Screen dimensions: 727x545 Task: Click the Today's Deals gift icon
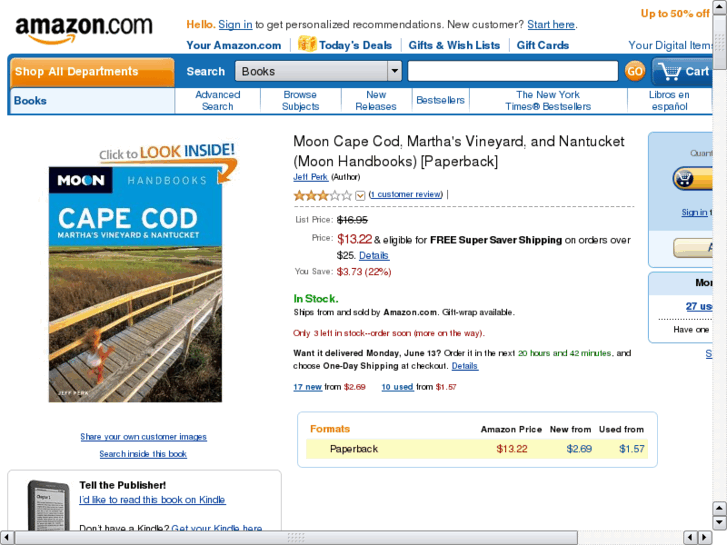click(306, 44)
